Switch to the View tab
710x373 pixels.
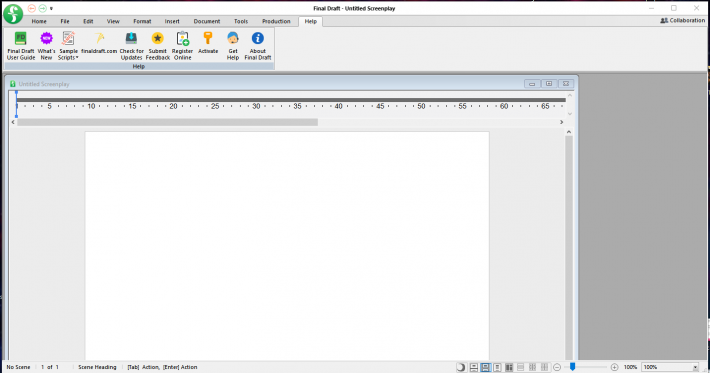click(113, 21)
